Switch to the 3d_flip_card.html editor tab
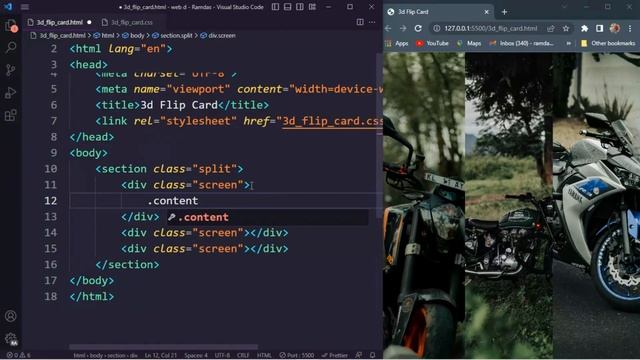This screenshot has height=360, width=640. point(60,22)
